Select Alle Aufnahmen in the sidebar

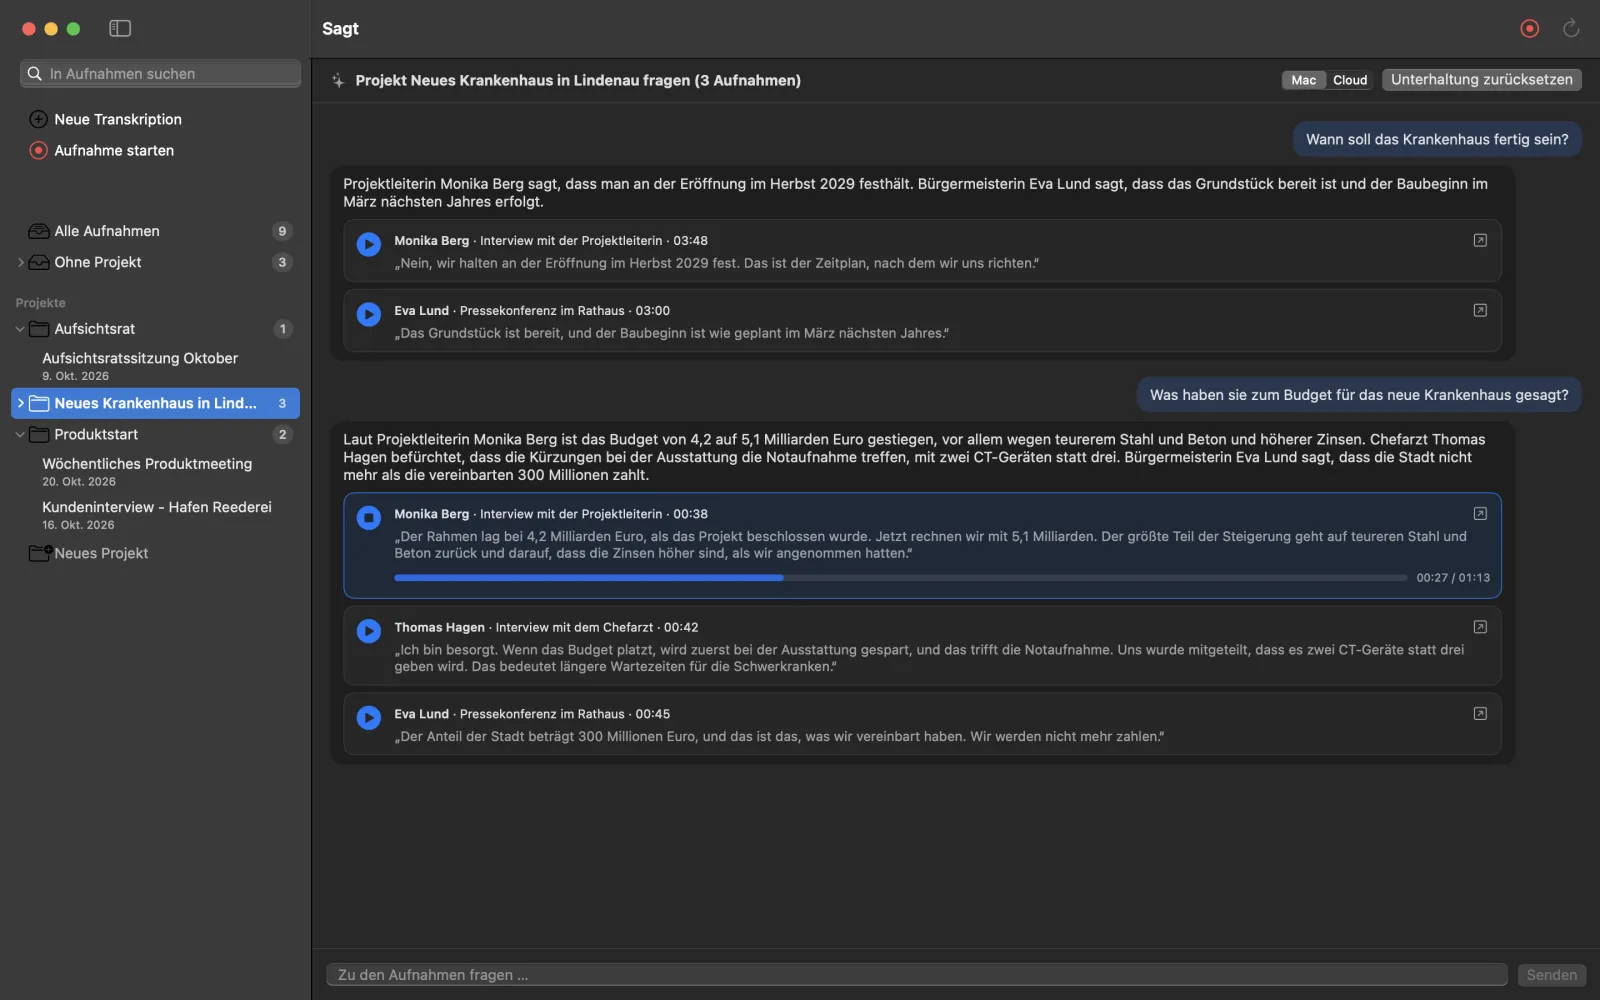click(x=155, y=231)
